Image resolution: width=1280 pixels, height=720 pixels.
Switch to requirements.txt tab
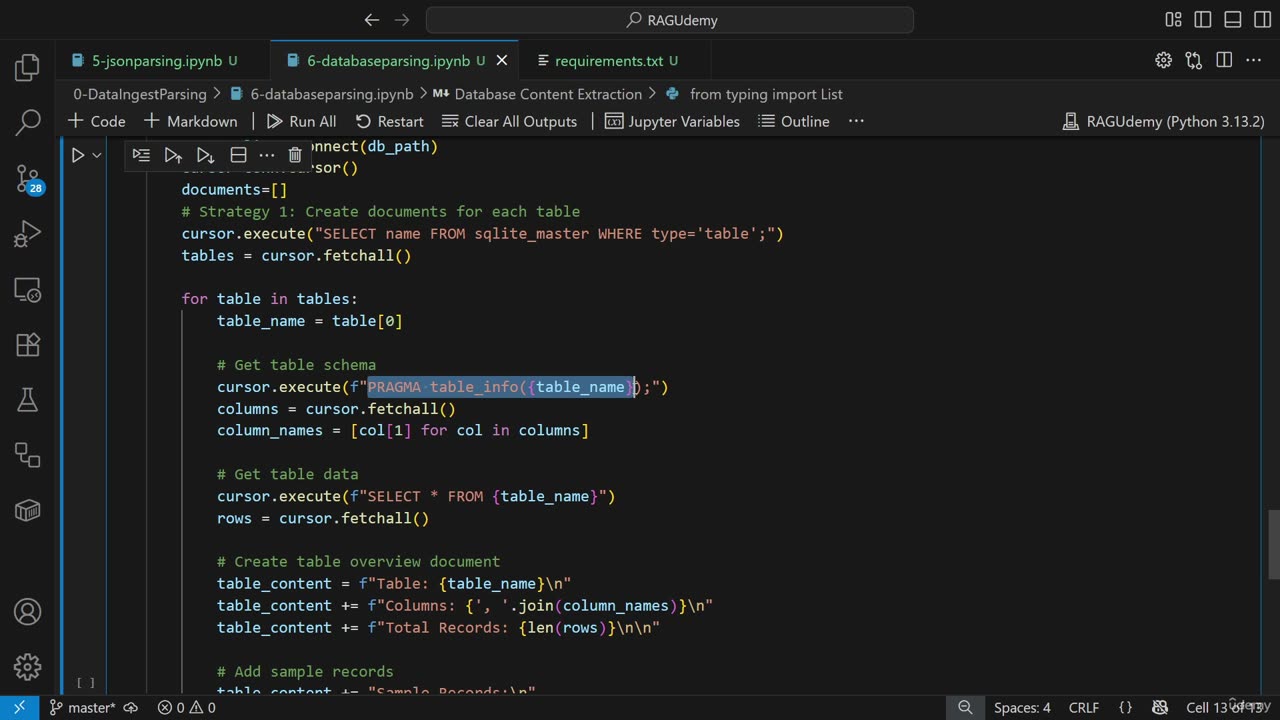pos(608,61)
